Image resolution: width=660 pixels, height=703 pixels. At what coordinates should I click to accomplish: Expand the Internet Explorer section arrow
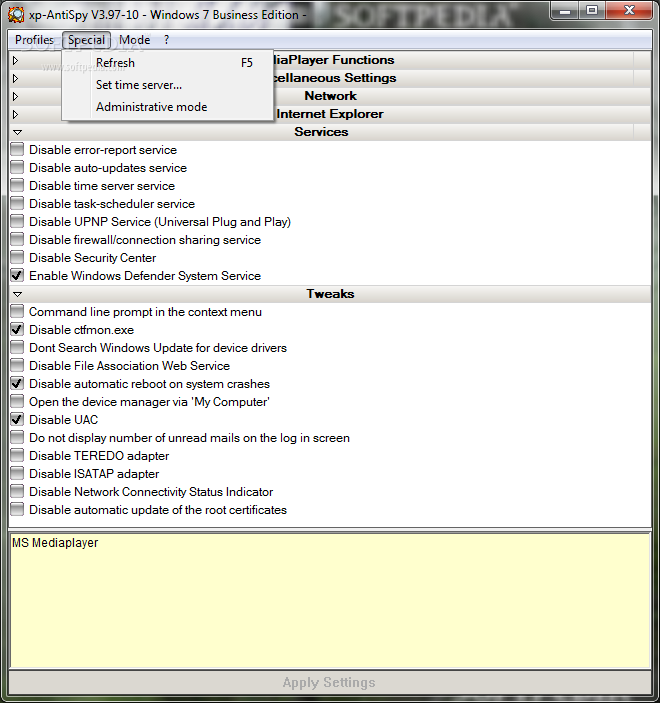pos(16,114)
